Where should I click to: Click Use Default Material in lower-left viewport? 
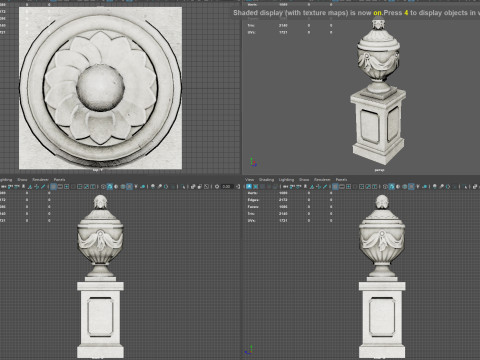tap(116, 187)
